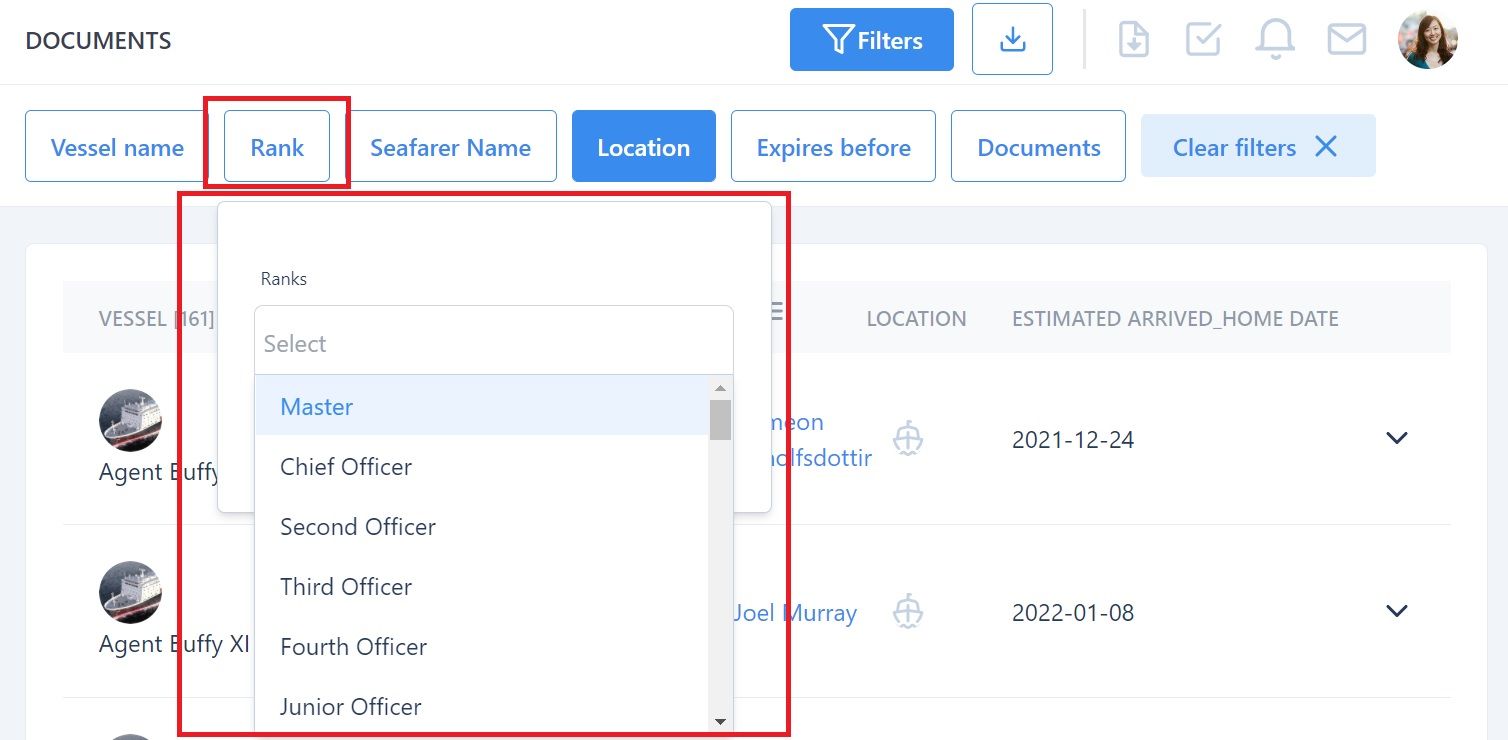The image size is (1508, 740).
Task: Open the notifications bell
Action: tap(1275, 40)
